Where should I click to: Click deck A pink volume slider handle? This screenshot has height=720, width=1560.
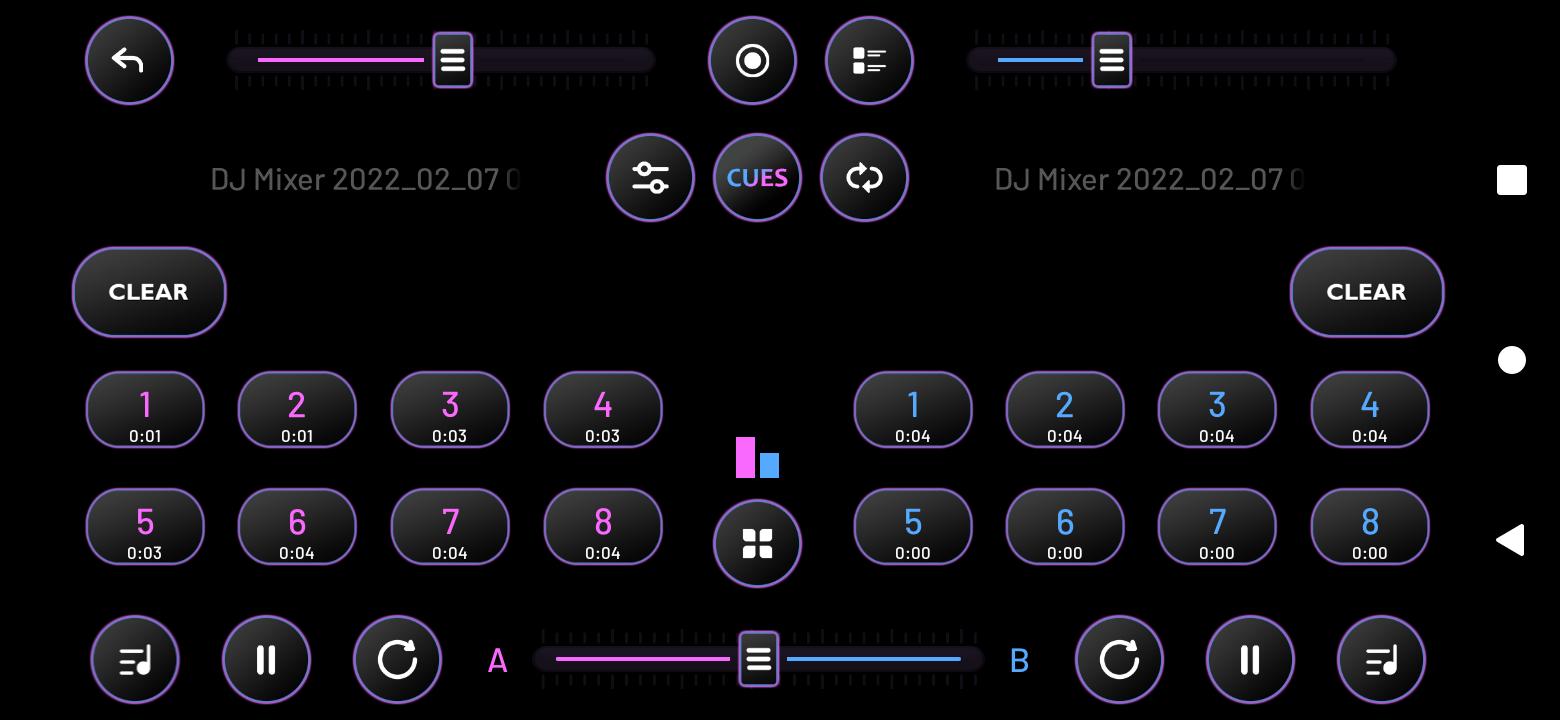pyautogui.click(x=452, y=60)
